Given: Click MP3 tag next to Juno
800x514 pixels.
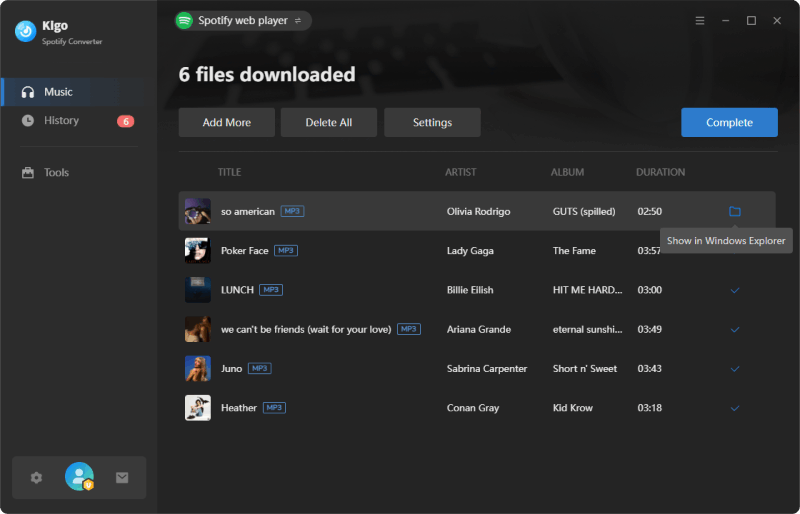Looking at the screenshot, I should 260,369.
